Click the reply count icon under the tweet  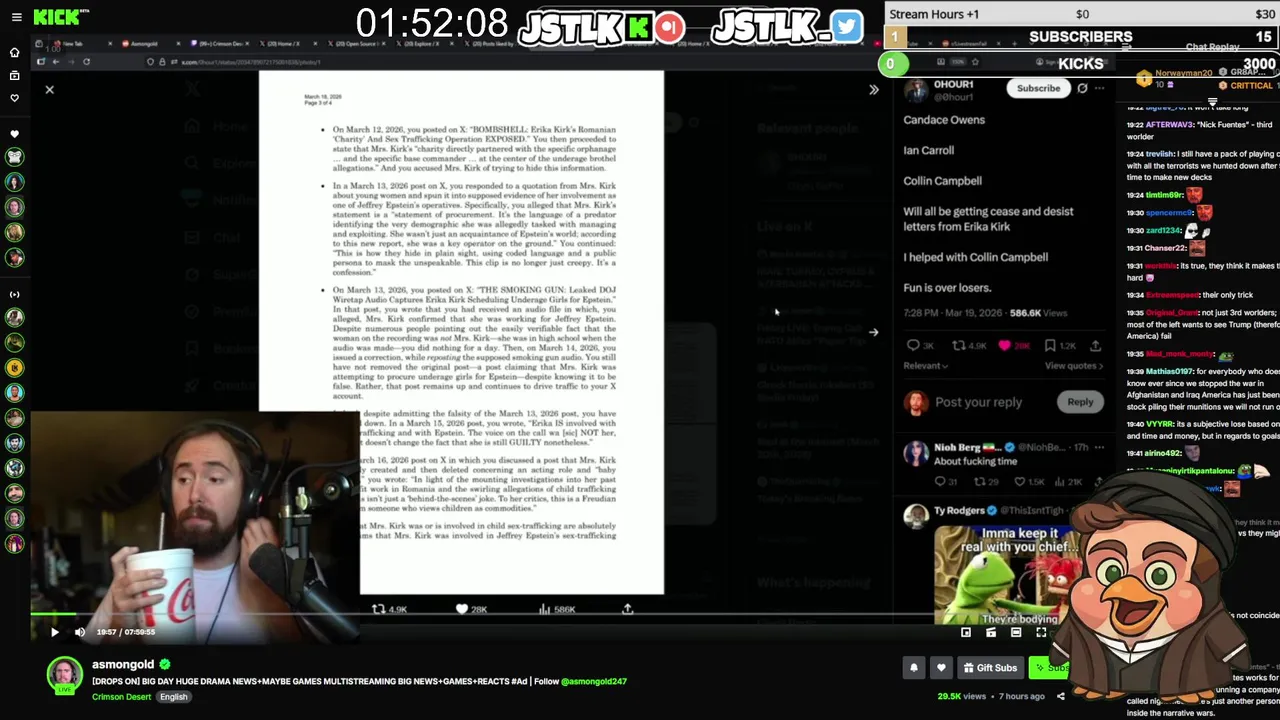click(x=913, y=346)
